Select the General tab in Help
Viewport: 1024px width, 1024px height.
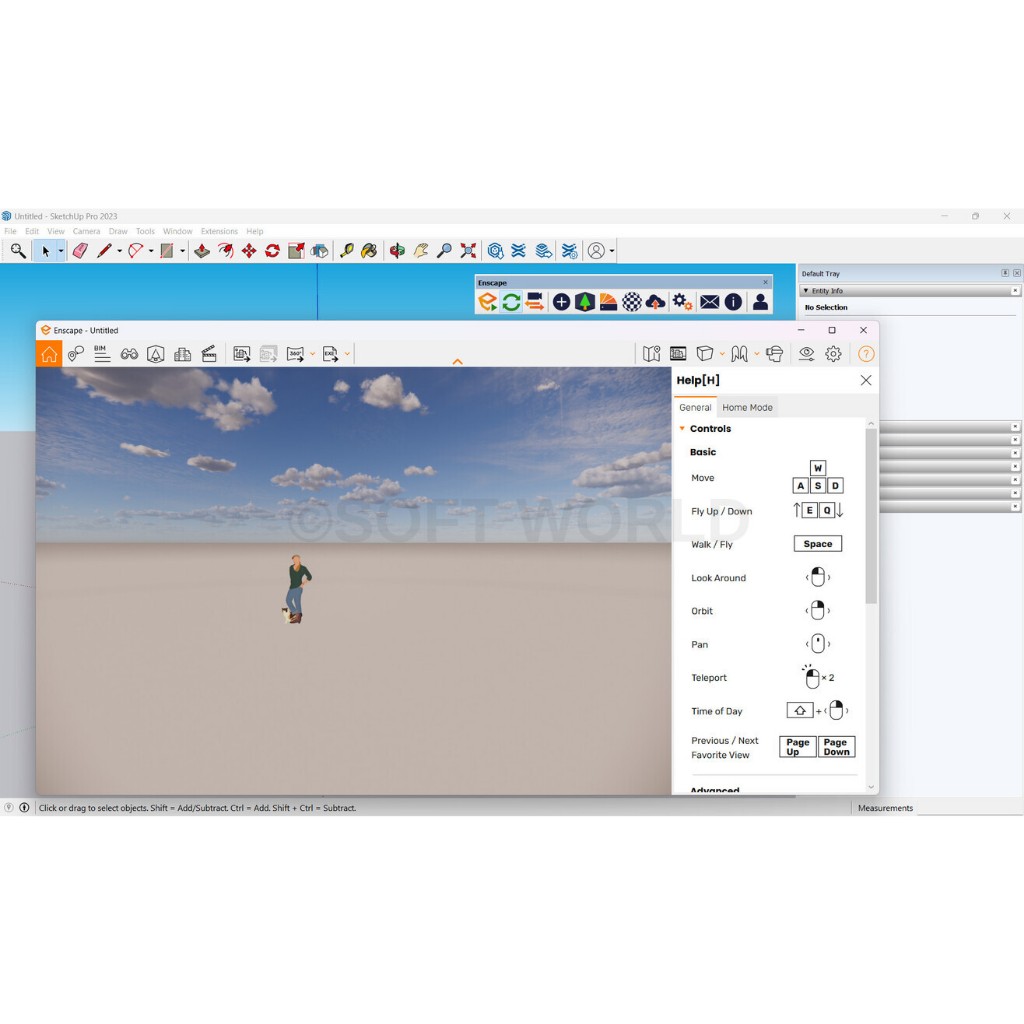tap(695, 408)
